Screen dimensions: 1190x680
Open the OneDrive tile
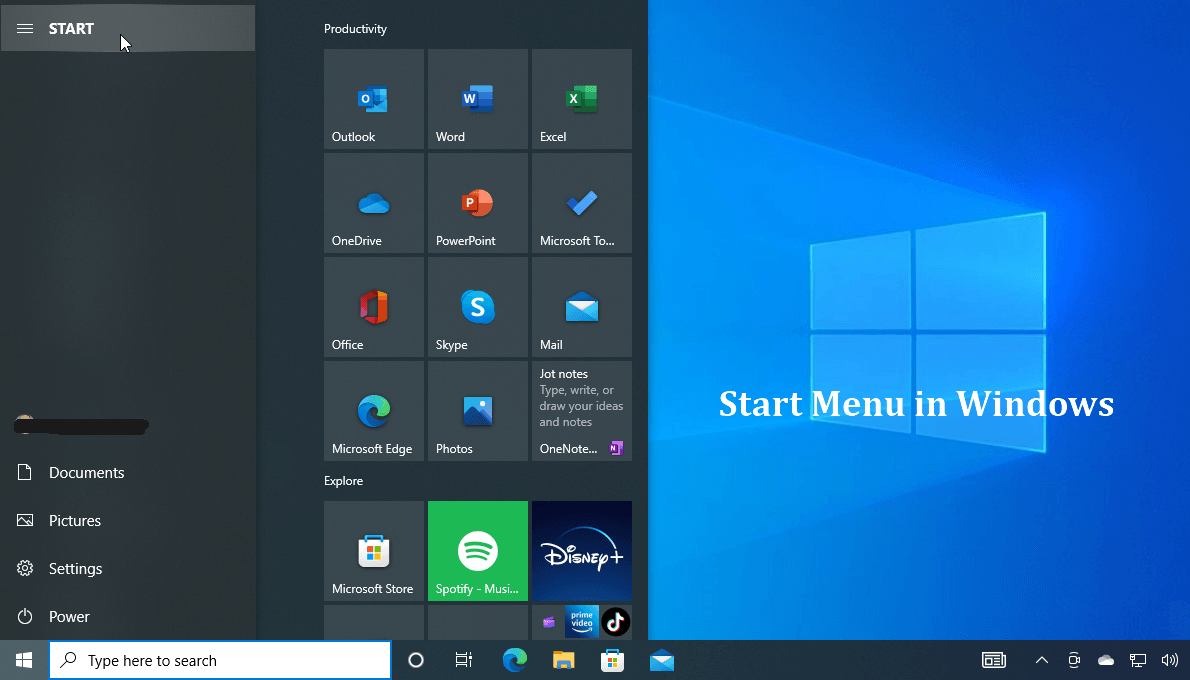[373, 203]
